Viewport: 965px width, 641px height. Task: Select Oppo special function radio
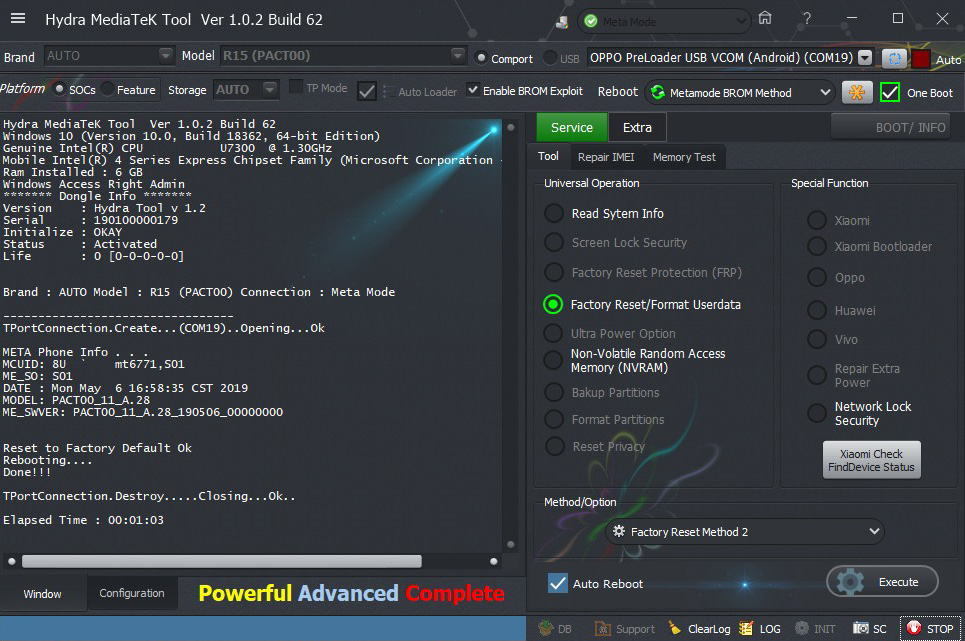pos(817,277)
